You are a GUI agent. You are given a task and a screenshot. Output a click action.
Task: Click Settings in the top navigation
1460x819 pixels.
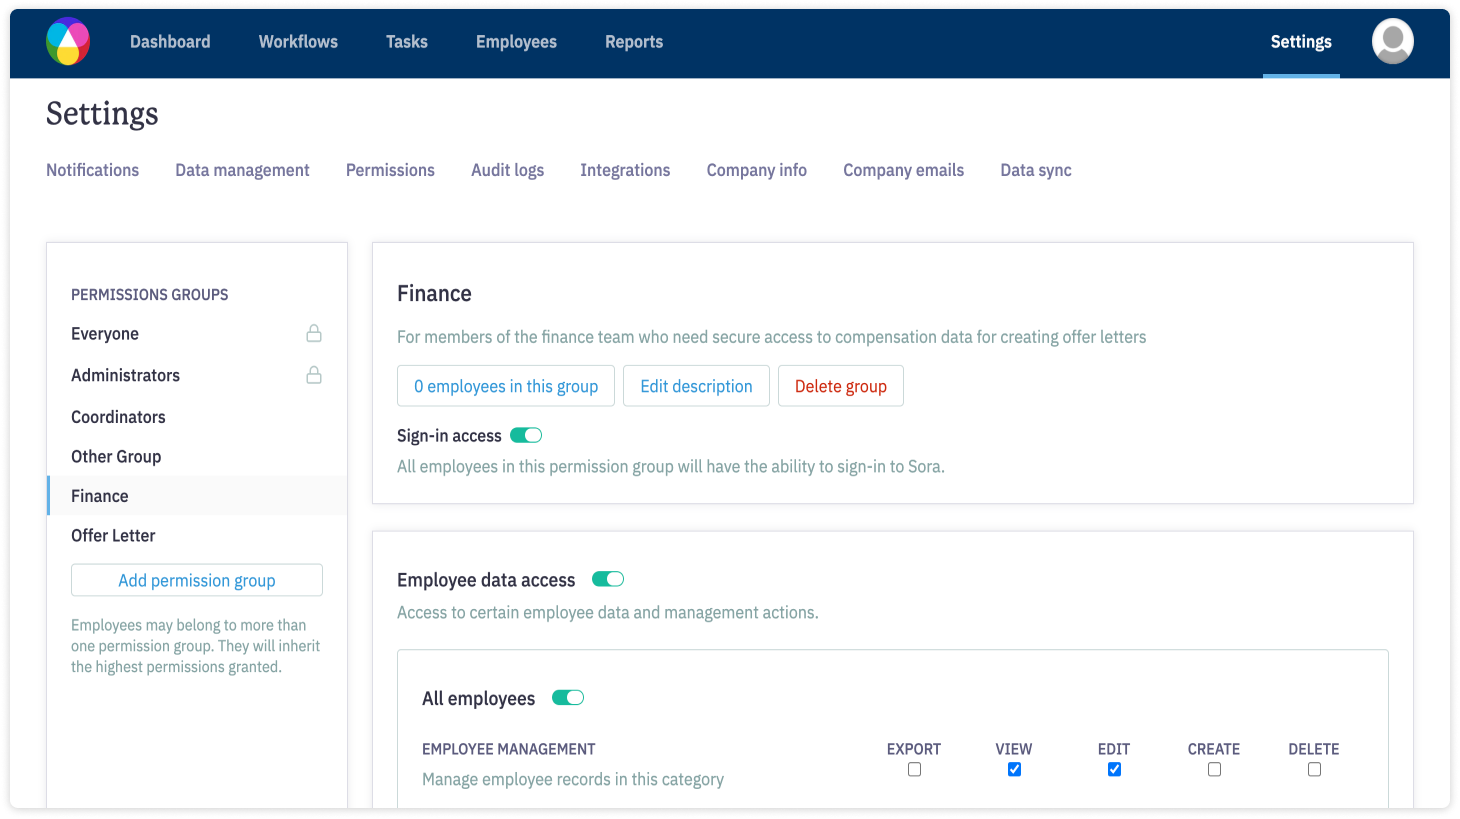pos(1301,42)
